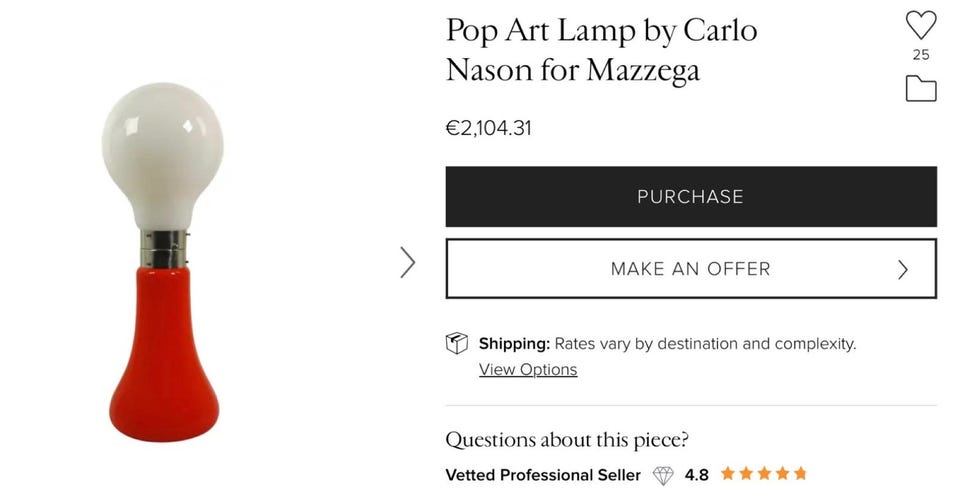Click the 25 likes count

(921, 55)
